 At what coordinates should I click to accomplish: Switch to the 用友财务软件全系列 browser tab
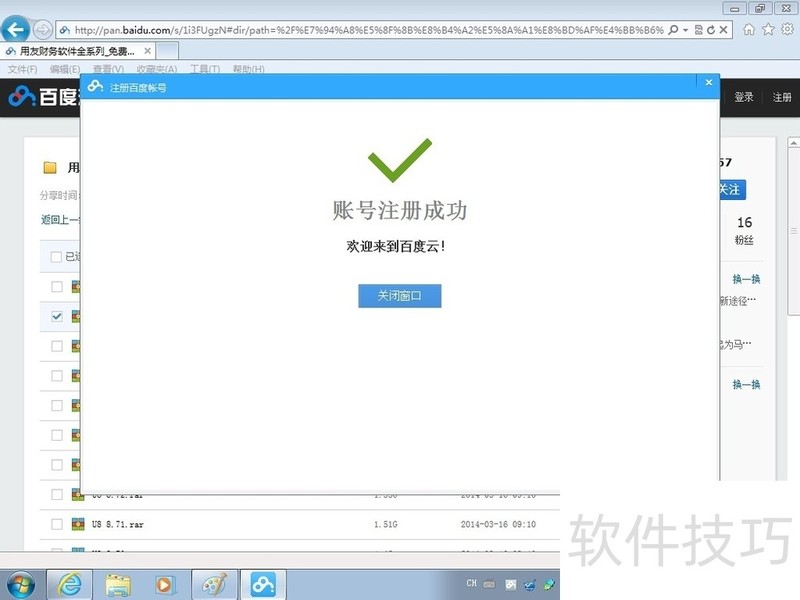(x=75, y=51)
